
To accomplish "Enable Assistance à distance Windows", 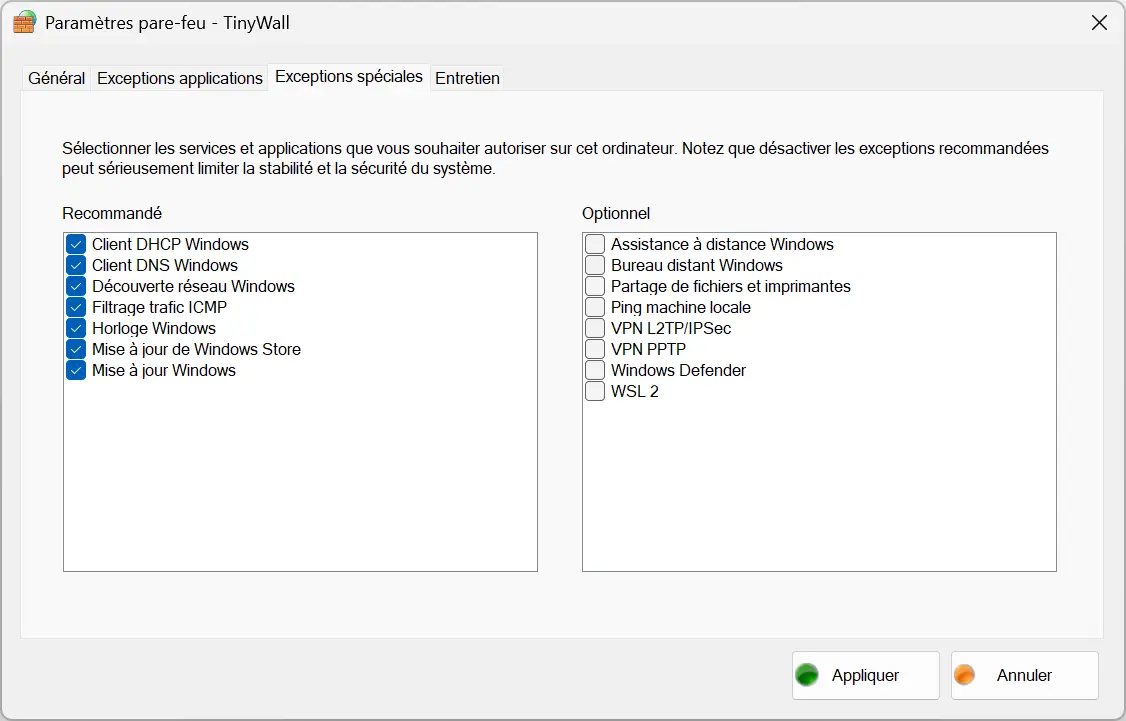I will point(595,244).
